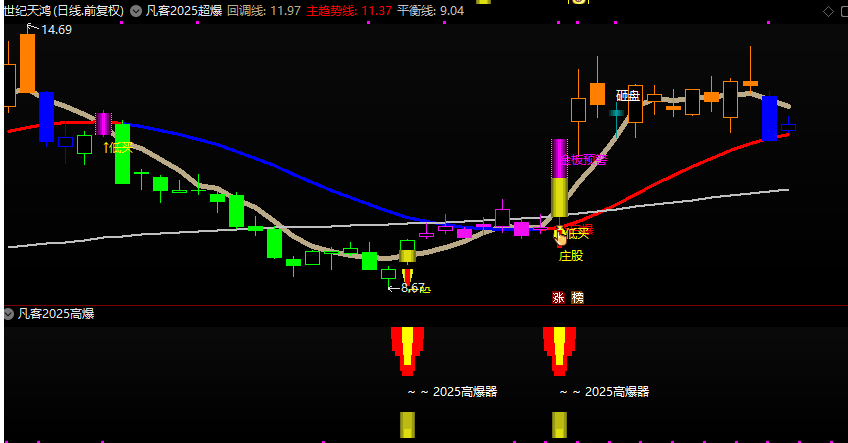Viewport: 848px width, 443px height.
Task: Click the large blue candlestick at right
Action: point(769,118)
